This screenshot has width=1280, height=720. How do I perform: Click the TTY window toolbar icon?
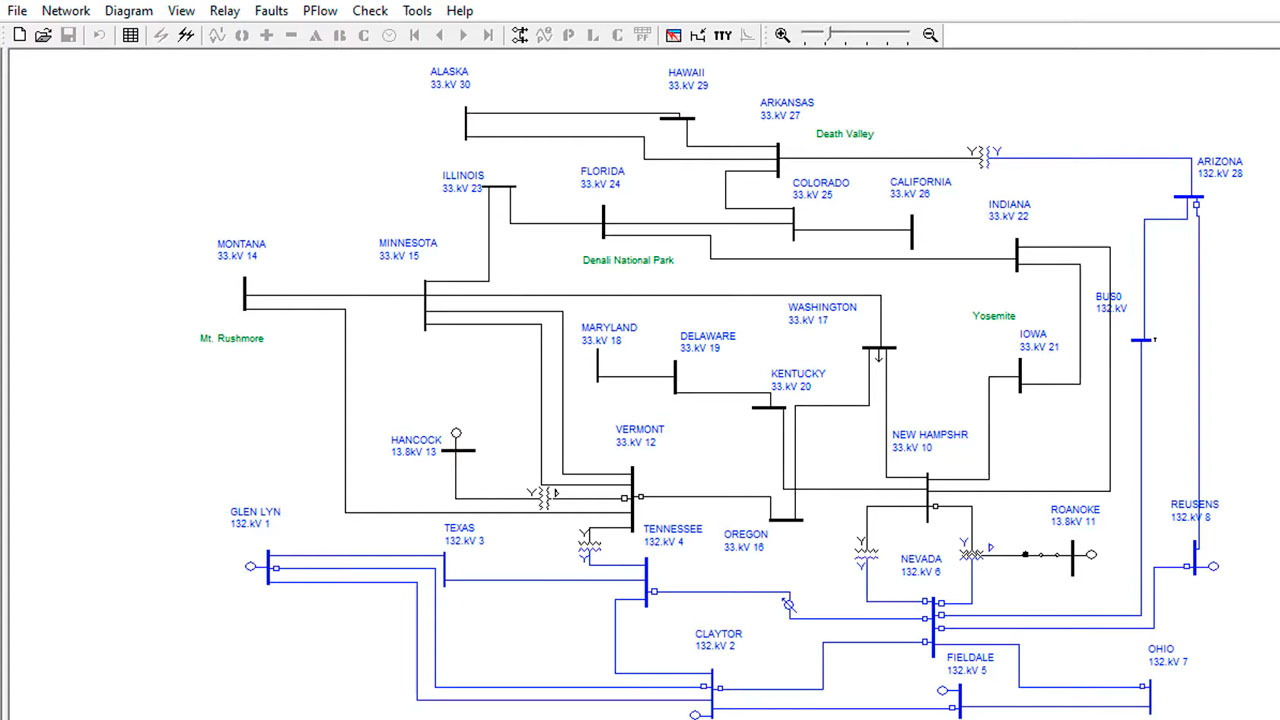pyautogui.click(x=723, y=35)
